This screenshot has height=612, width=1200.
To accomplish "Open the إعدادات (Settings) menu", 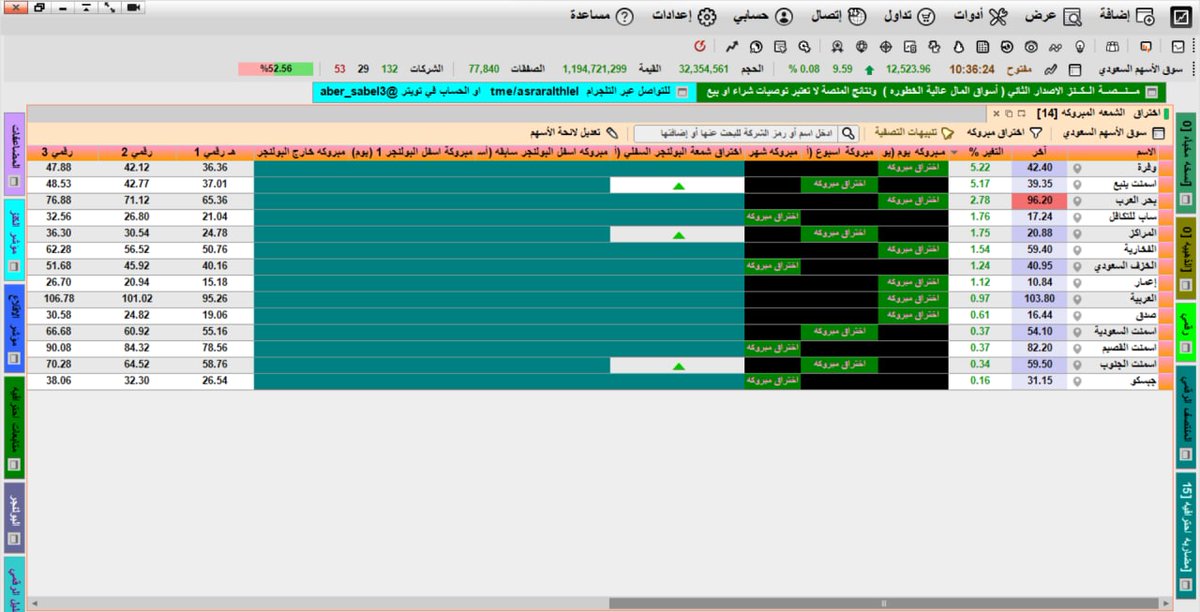I will 685,16.
